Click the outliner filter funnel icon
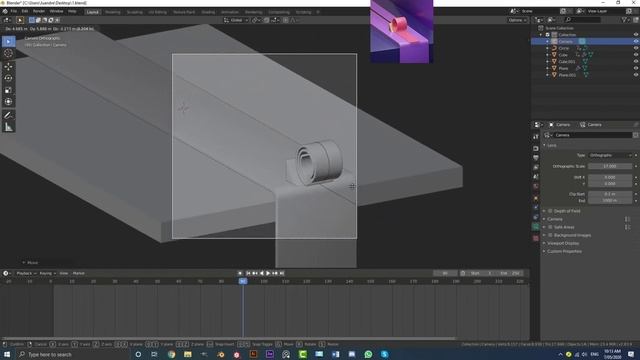Screen dimensions: 640x360 click(624, 20)
